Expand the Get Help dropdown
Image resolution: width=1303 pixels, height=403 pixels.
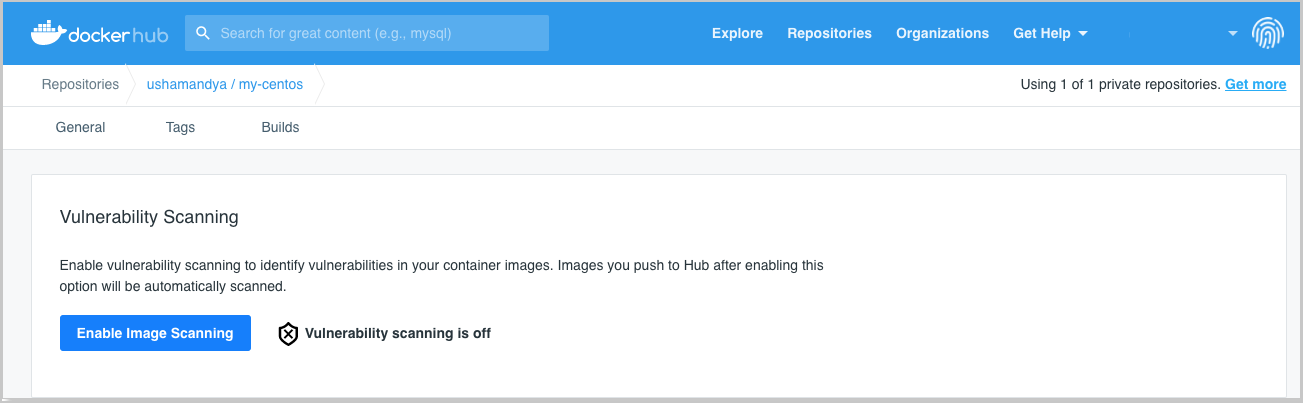coord(1050,33)
